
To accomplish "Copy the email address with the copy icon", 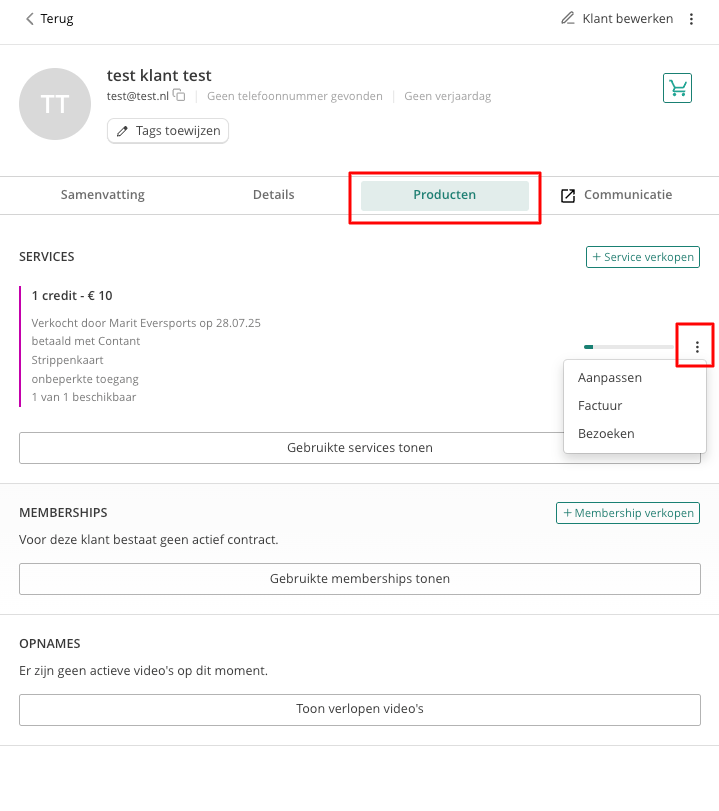I will click(x=179, y=95).
